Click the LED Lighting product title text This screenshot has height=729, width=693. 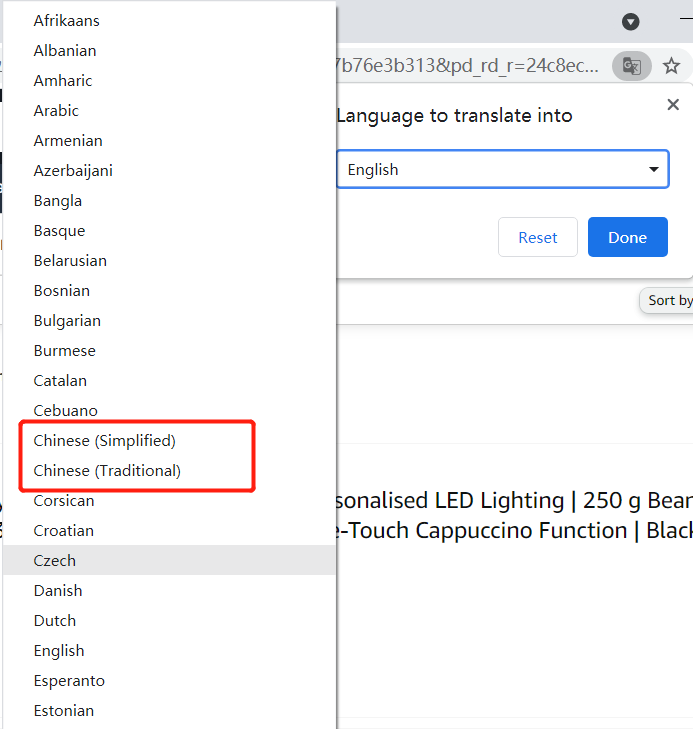pyautogui.click(x=514, y=516)
